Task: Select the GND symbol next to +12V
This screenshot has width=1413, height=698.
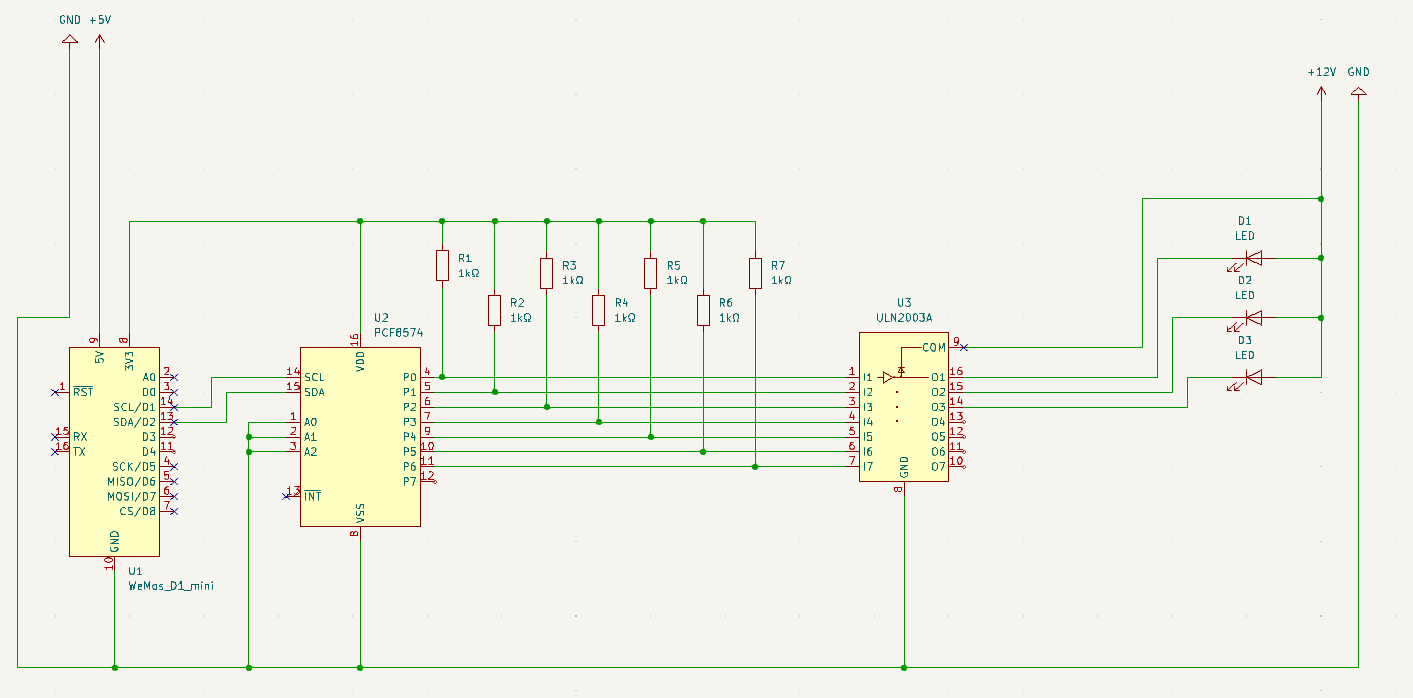Action: click(1358, 92)
